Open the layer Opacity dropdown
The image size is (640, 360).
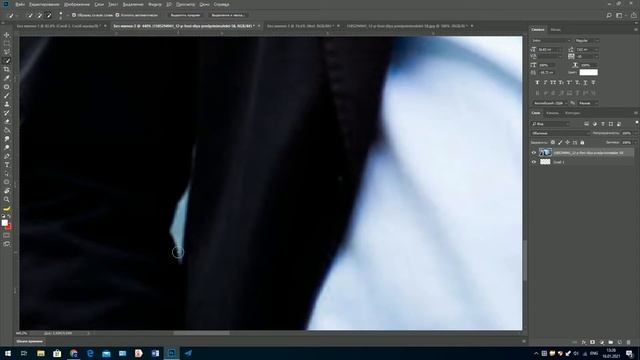[x=628, y=133]
